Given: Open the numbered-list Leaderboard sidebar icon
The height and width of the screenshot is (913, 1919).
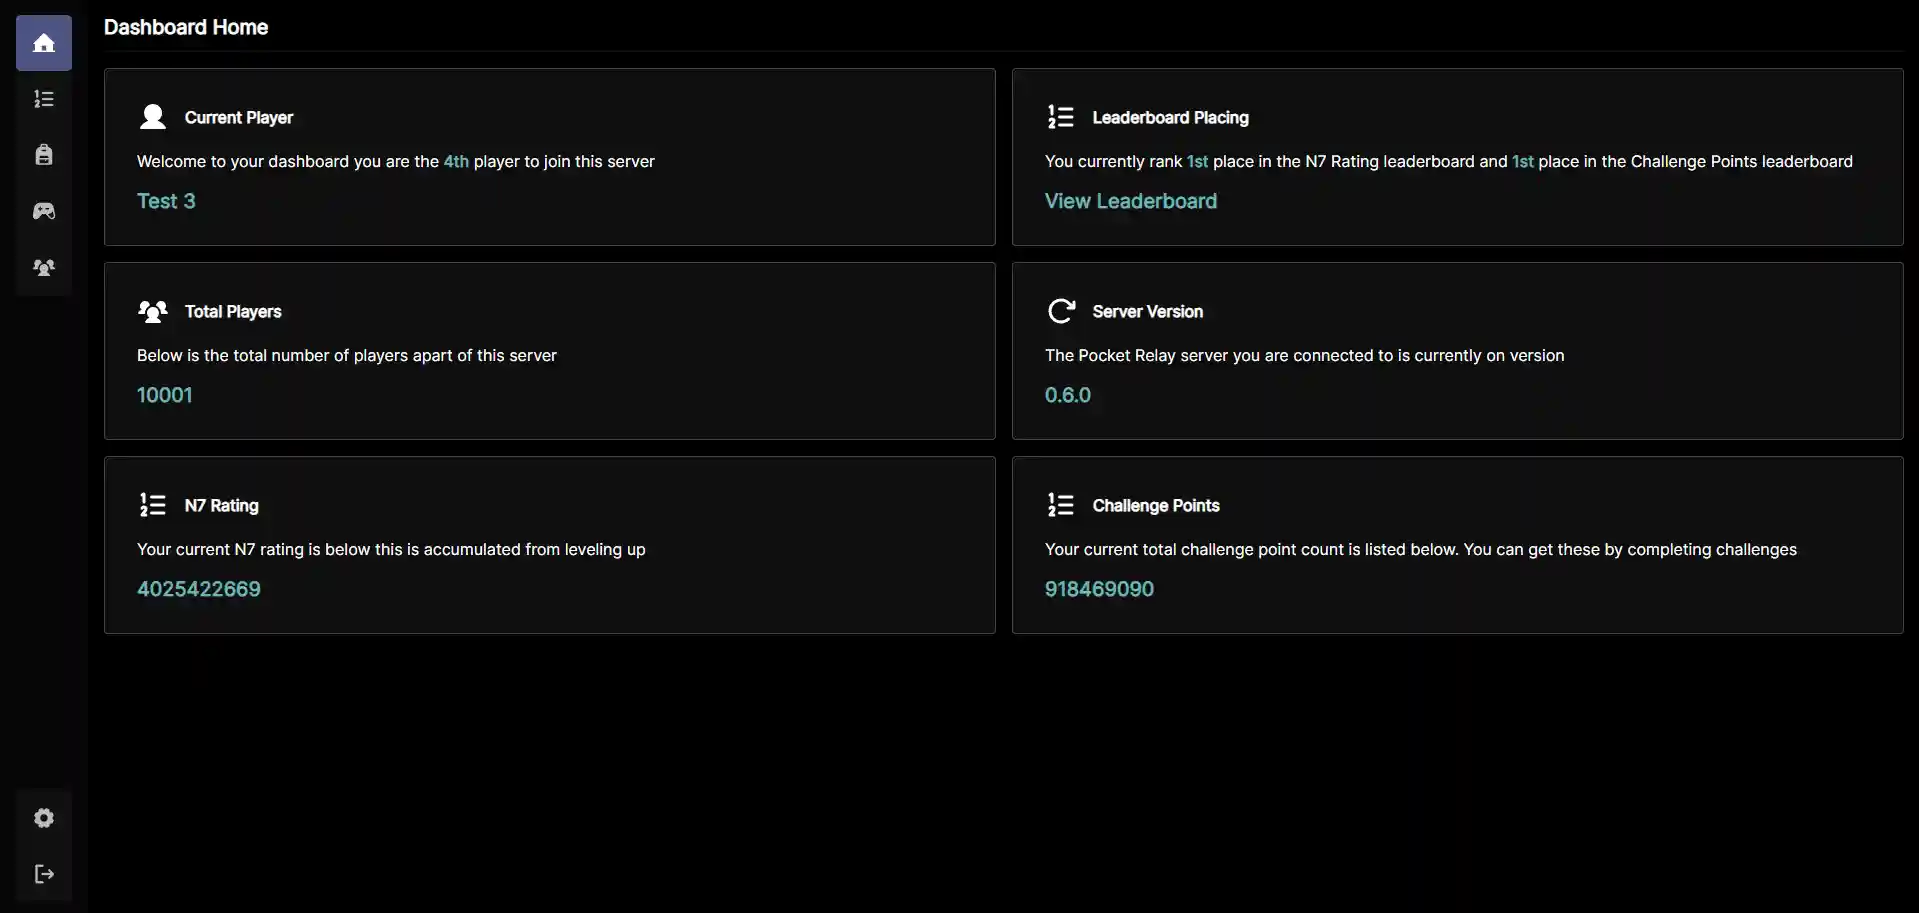Looking at the screenshot, I should coord(44,99).
